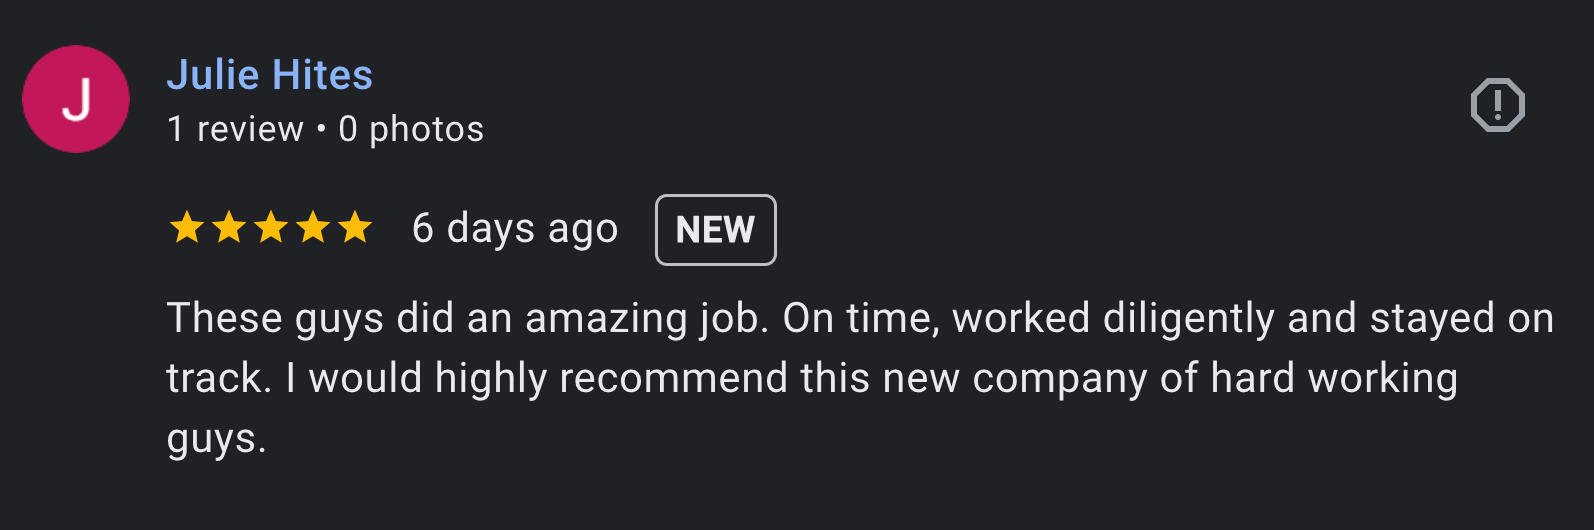Click the word "recommend" in the review
Viewport: 1594px width, 530px height.
coord(673,379)
